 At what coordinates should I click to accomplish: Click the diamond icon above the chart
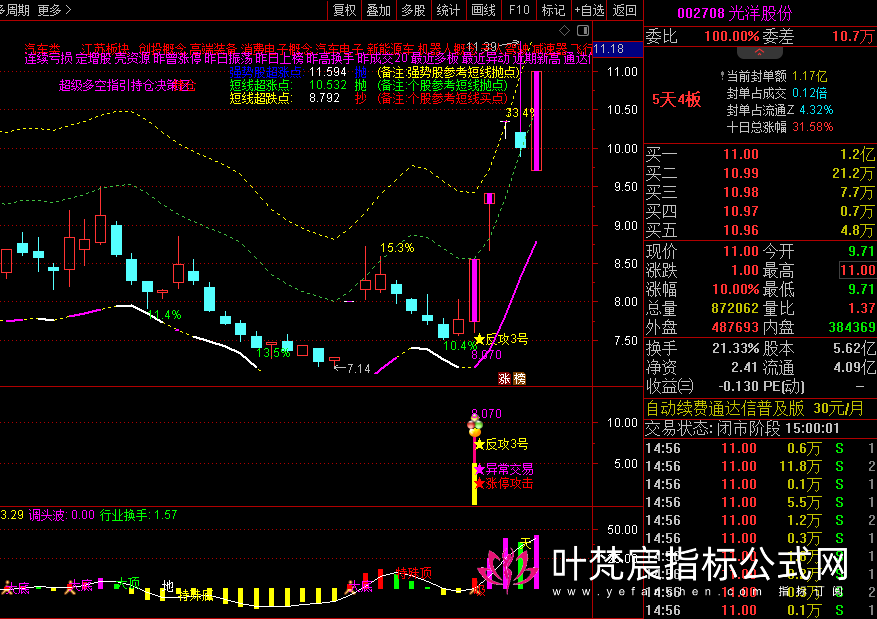[x=565, y=30]
